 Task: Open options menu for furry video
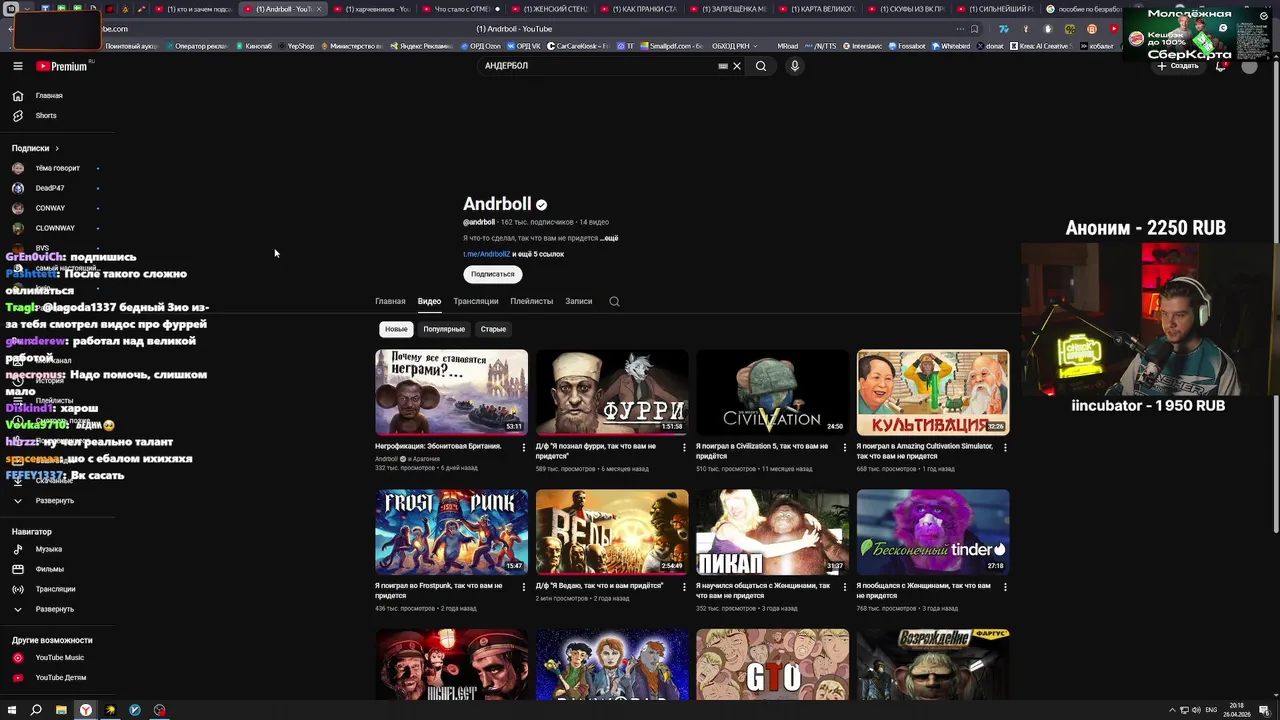click(x=684, y=448)
